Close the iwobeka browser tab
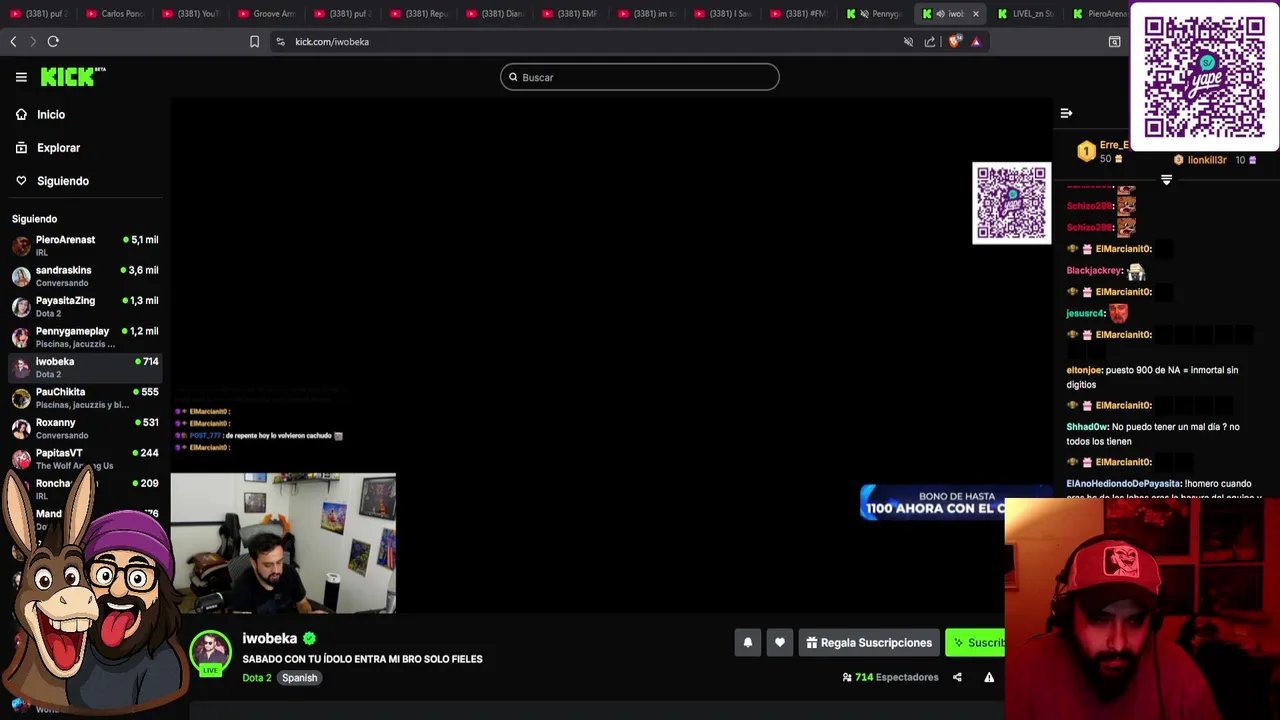The image size is (1280, 720). (976, 14)
